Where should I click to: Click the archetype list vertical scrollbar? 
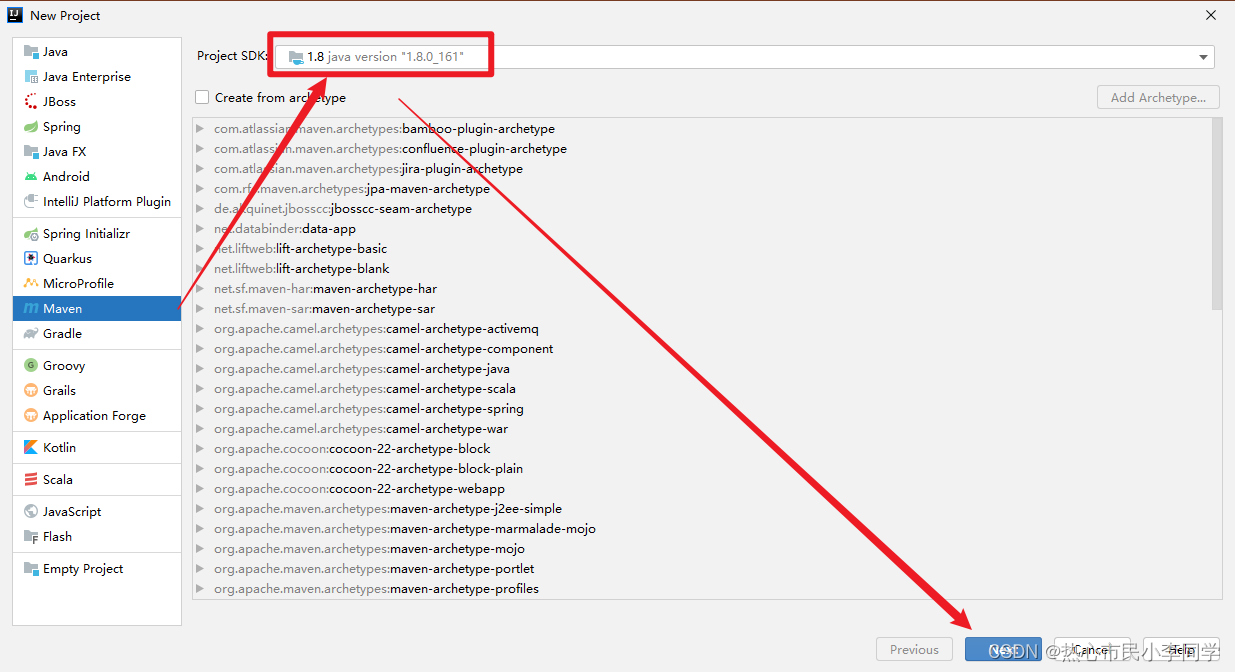click(x=1216, y=214)
